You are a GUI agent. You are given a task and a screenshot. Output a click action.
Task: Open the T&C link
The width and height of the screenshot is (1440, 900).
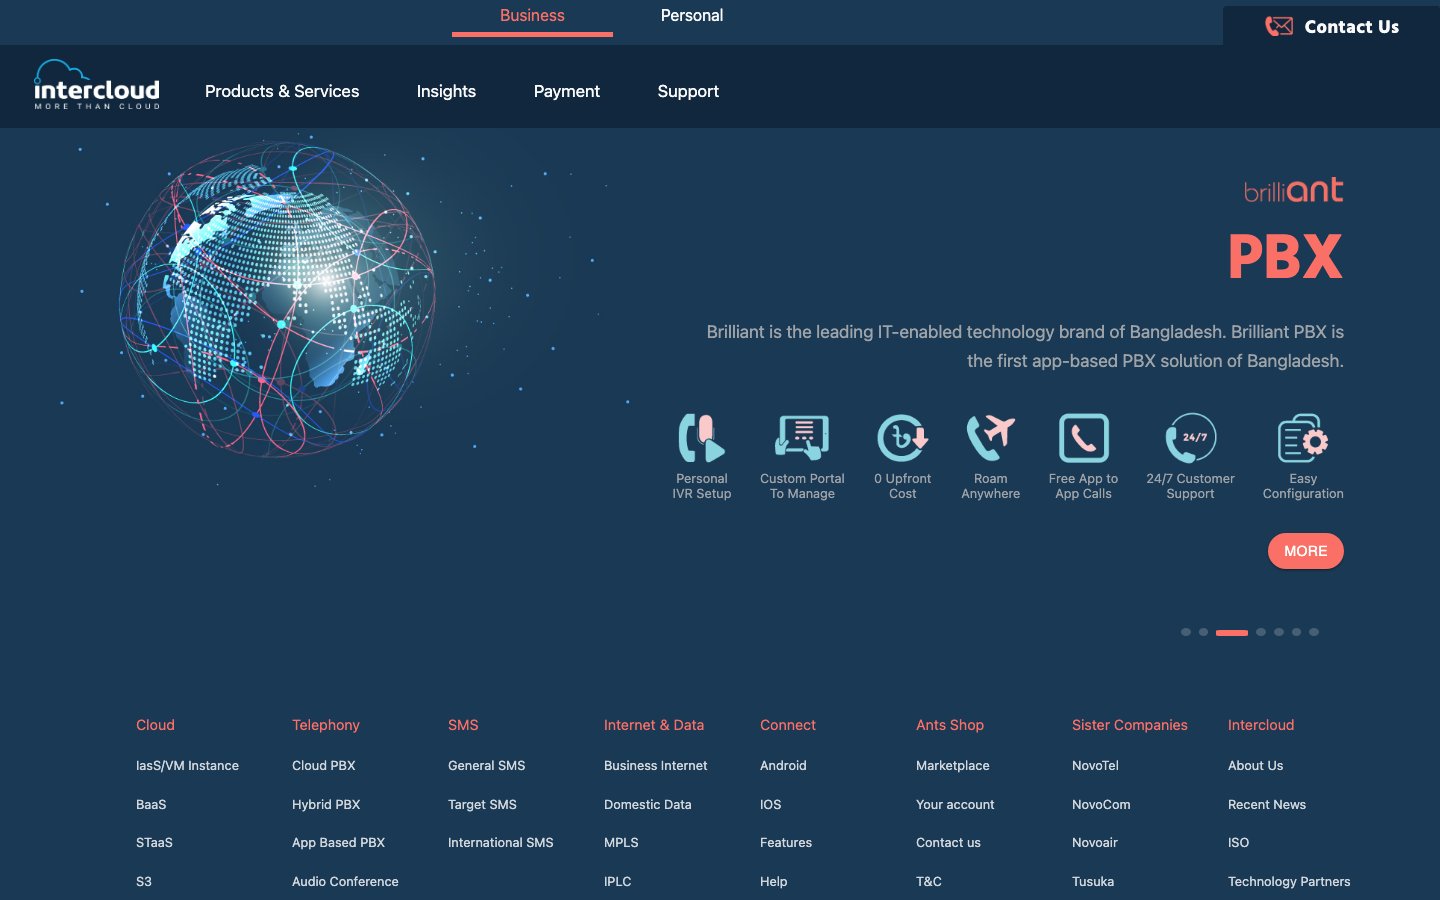(929, 882)
